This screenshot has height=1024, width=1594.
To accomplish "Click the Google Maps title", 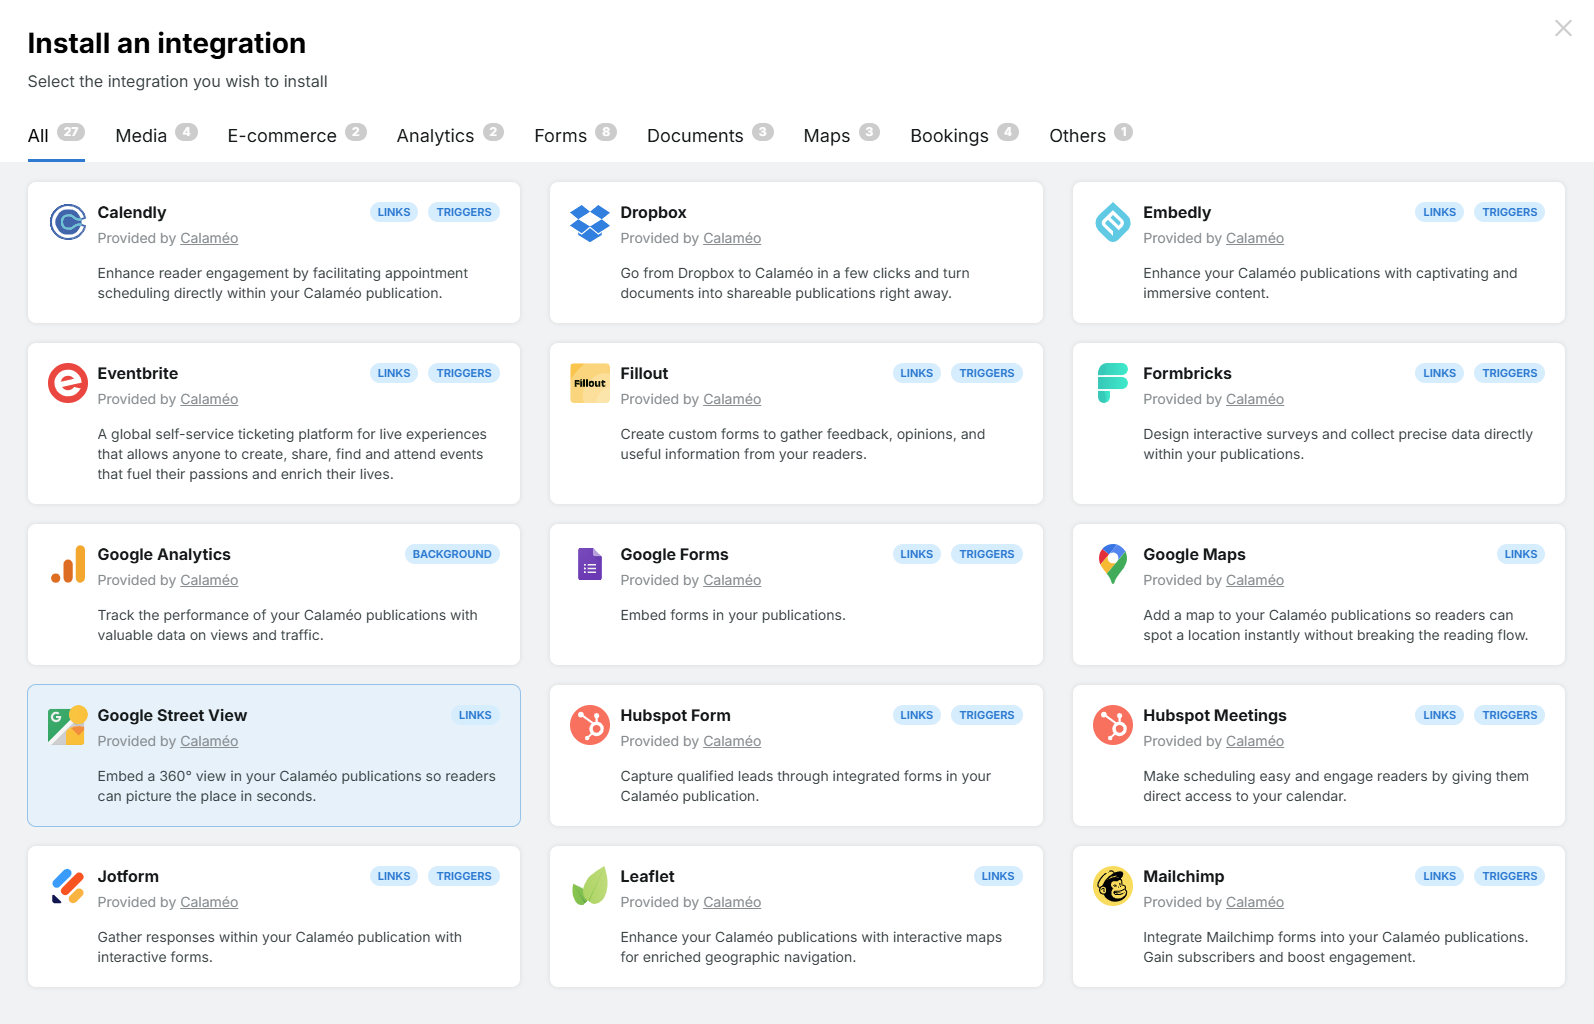I will 1194,554.
